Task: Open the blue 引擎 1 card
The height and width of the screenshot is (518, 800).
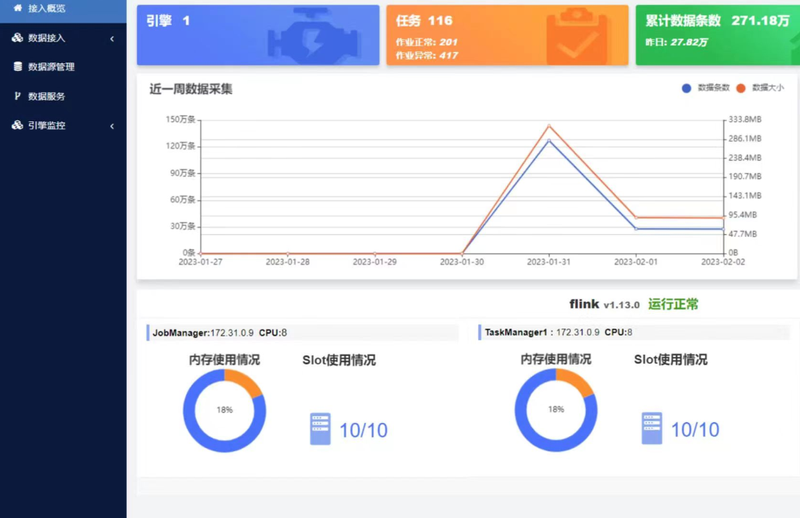Action: click(x=258, y=35)
